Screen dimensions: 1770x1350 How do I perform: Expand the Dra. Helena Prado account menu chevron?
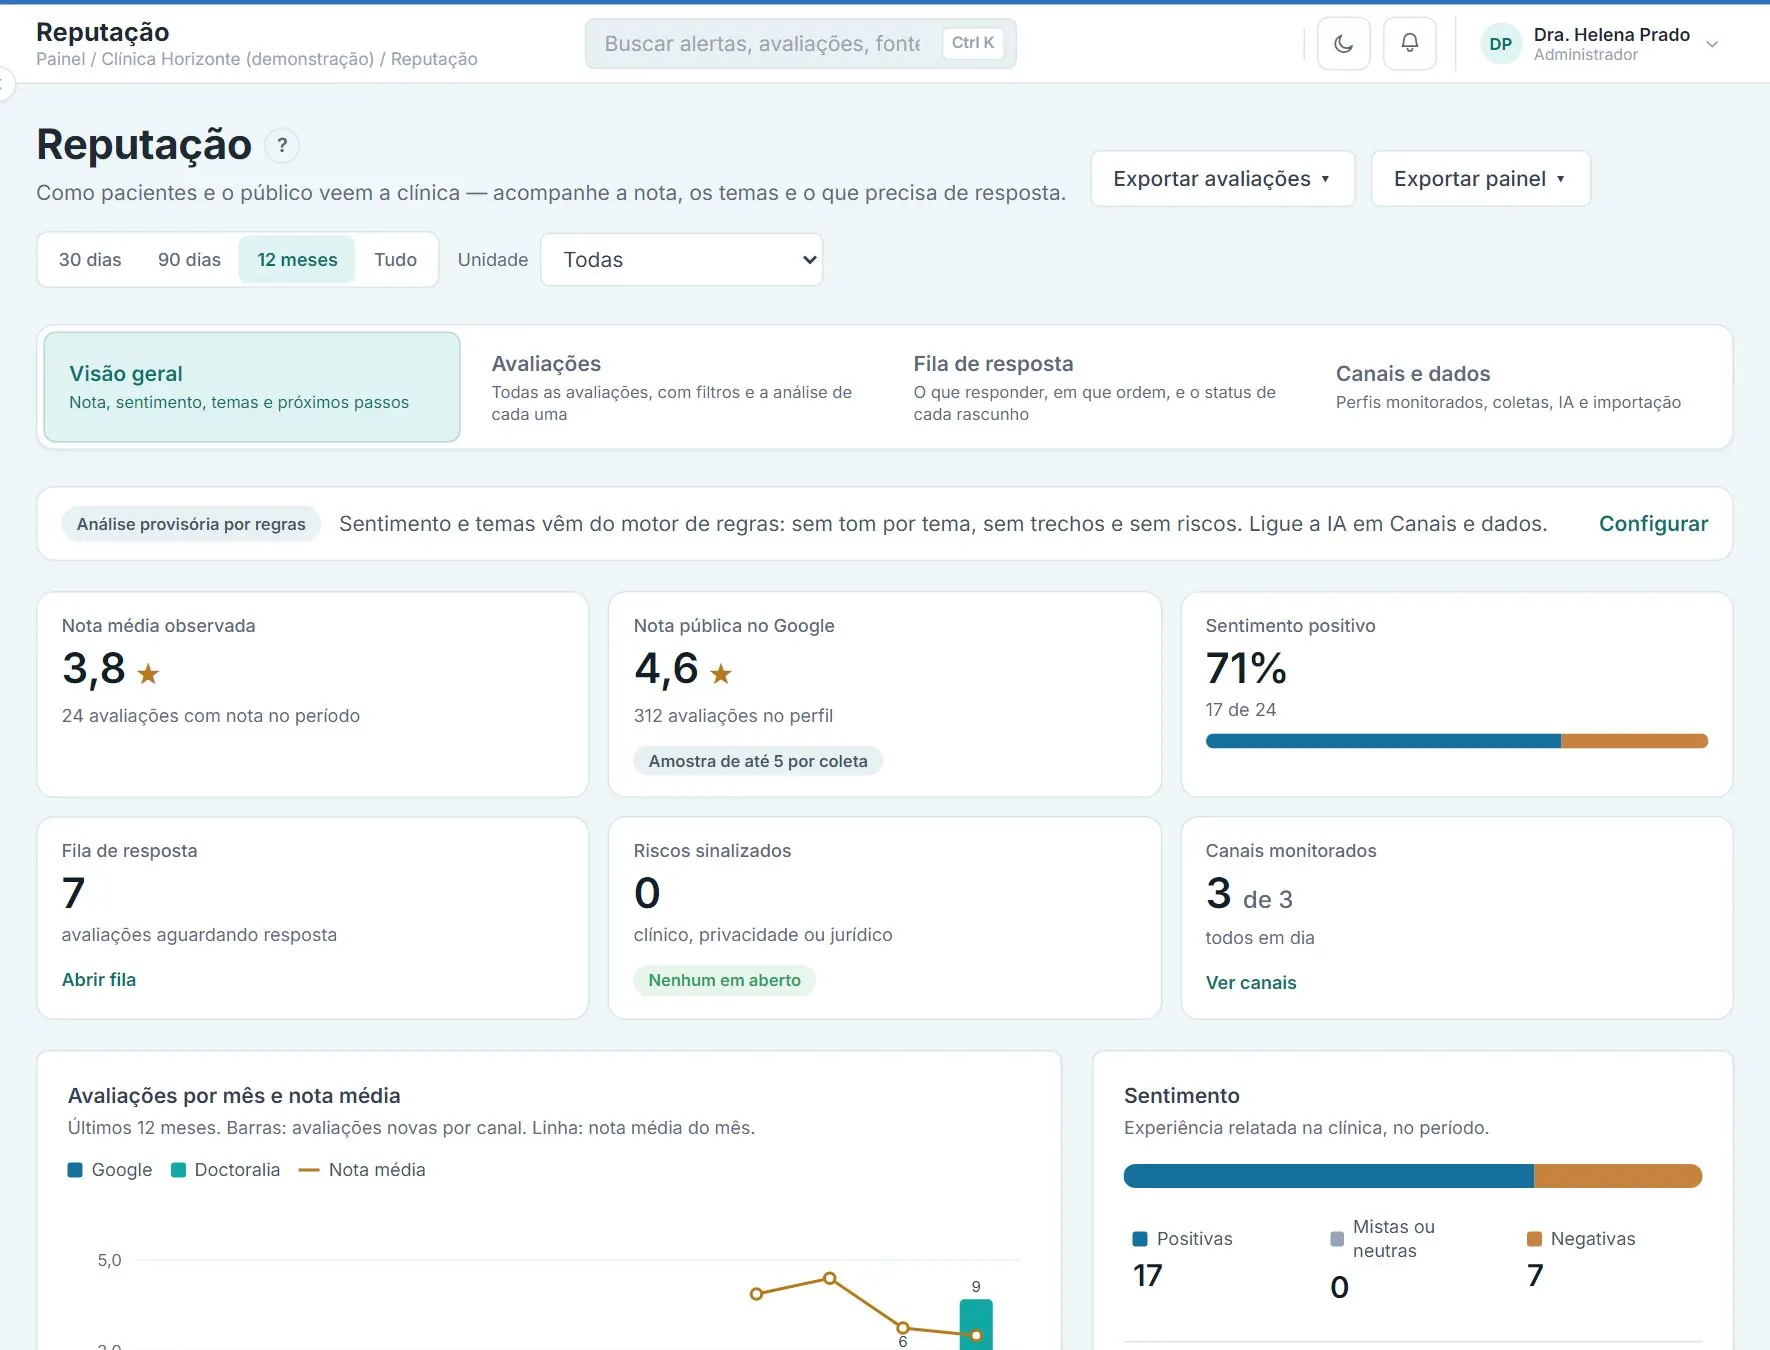[x=1712, y=44]
